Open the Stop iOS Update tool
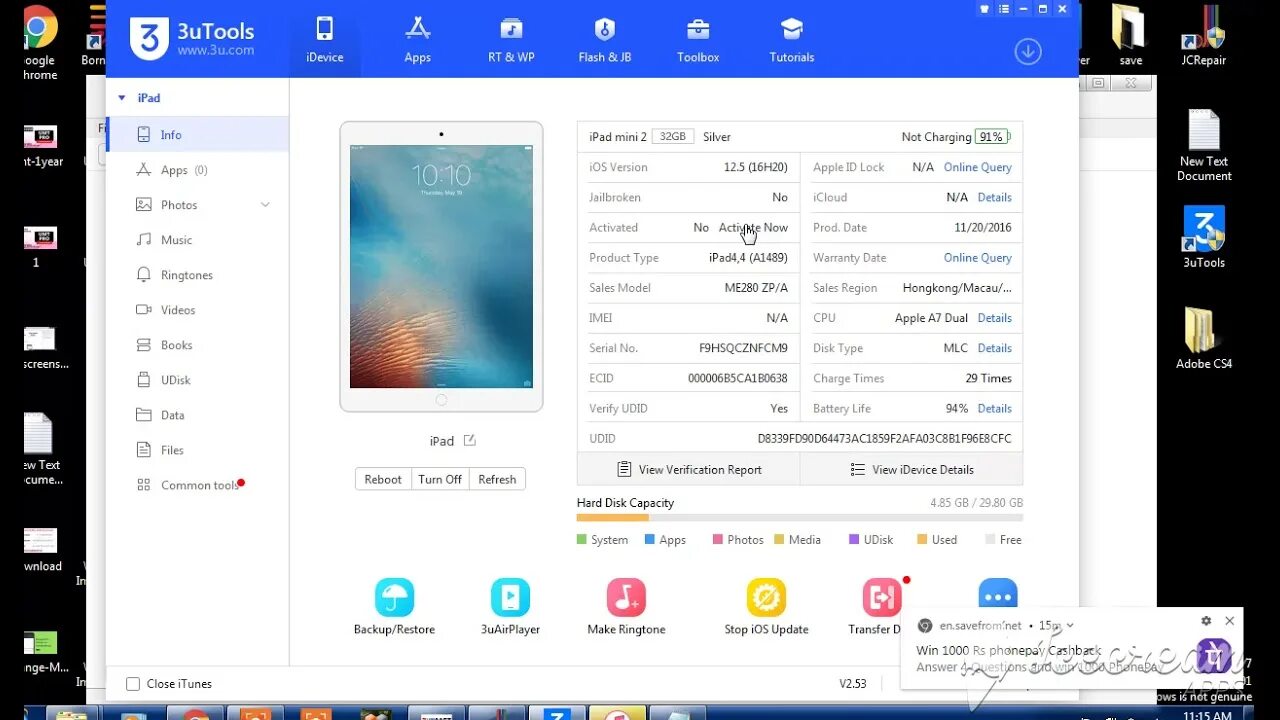 point(766,607)
